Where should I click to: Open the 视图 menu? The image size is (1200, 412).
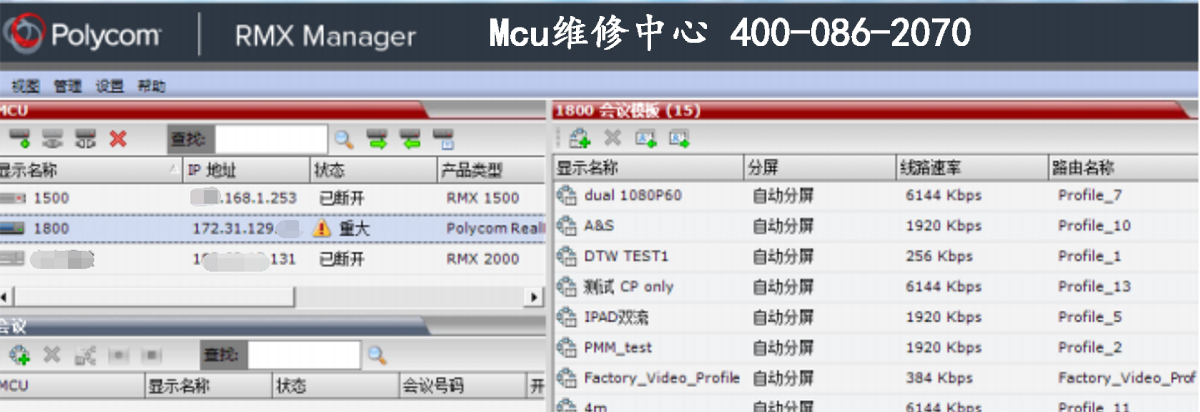click(x=26, y=87)
